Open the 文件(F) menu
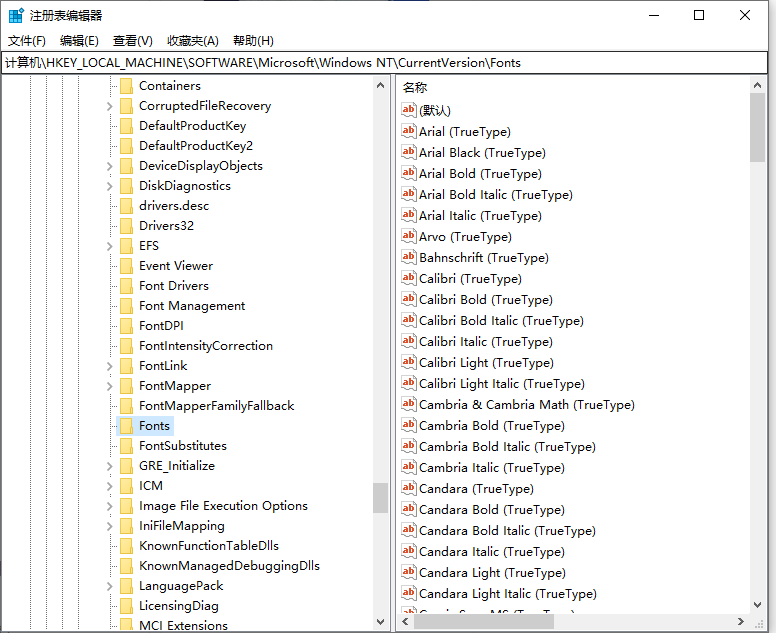The width and height of the screenshot is (776, 633). pos(27,41)
